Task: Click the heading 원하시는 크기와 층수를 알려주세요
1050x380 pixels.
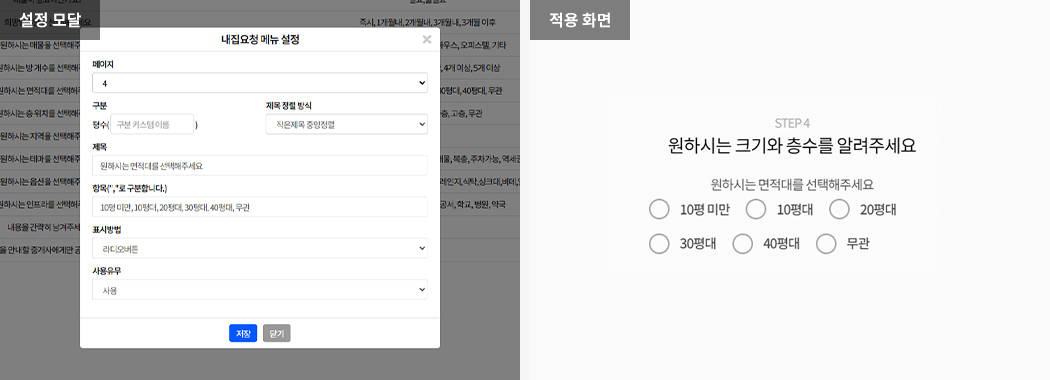Action: coord(792,145)
